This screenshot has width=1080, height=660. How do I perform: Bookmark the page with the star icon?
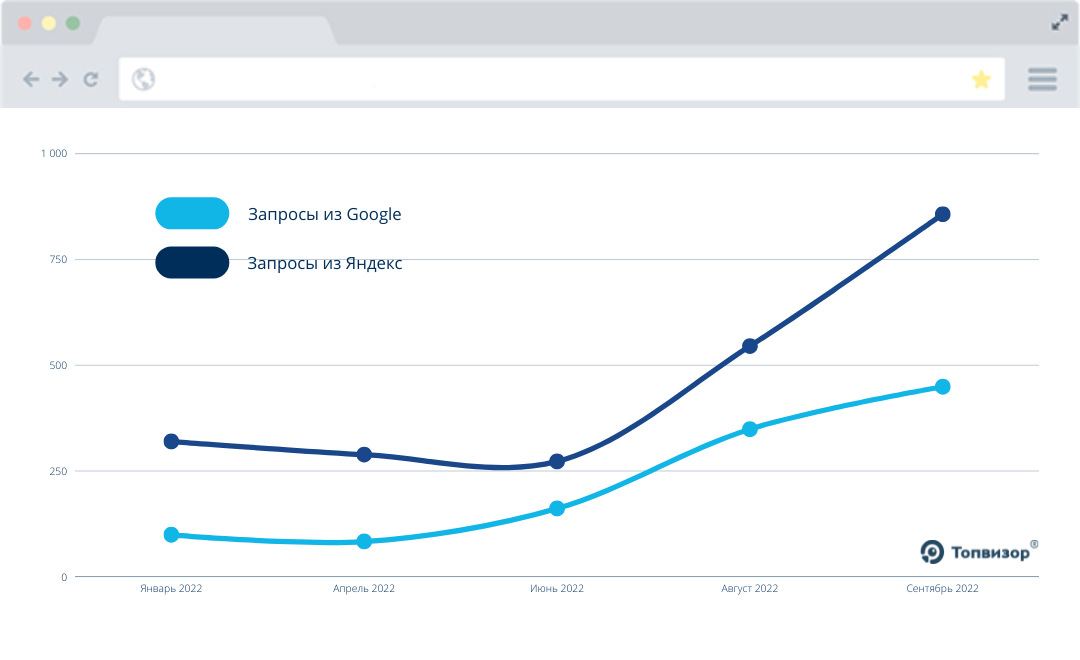[981, 79]
